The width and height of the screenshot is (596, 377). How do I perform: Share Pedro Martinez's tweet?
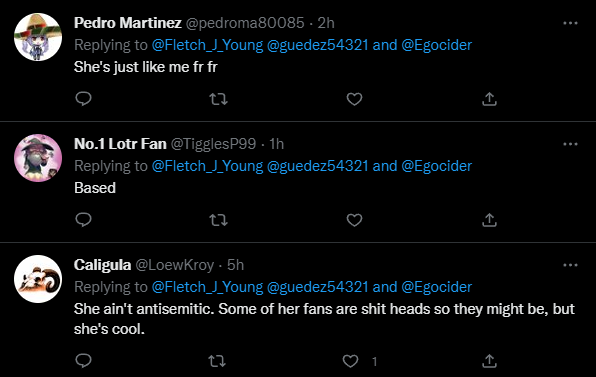coord(490,99)
